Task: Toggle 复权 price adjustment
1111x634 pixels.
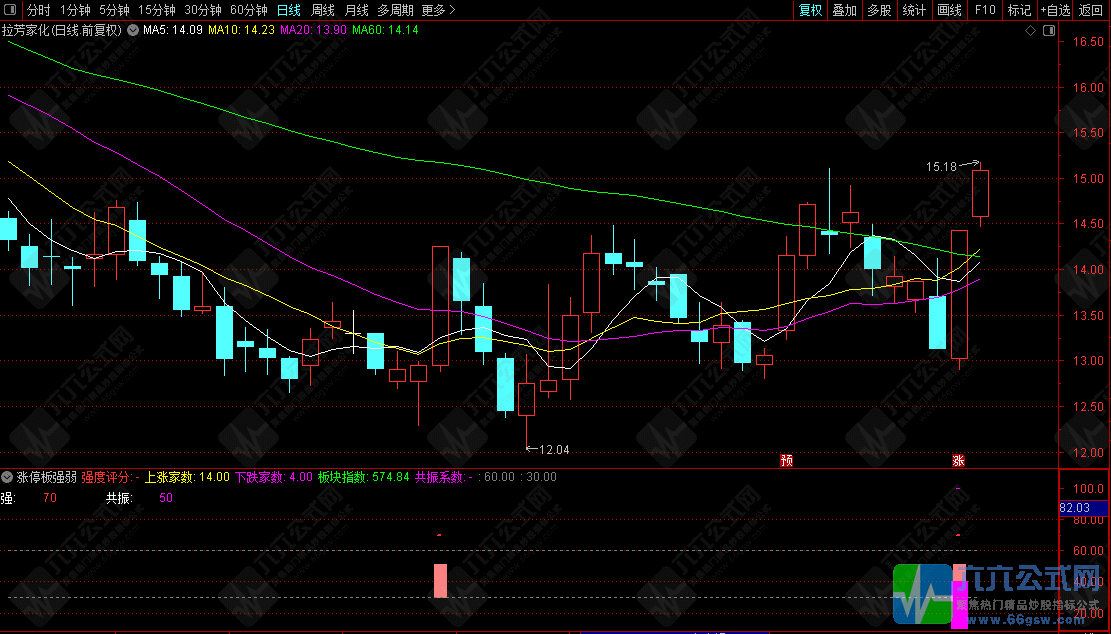Action: (811, 10)
